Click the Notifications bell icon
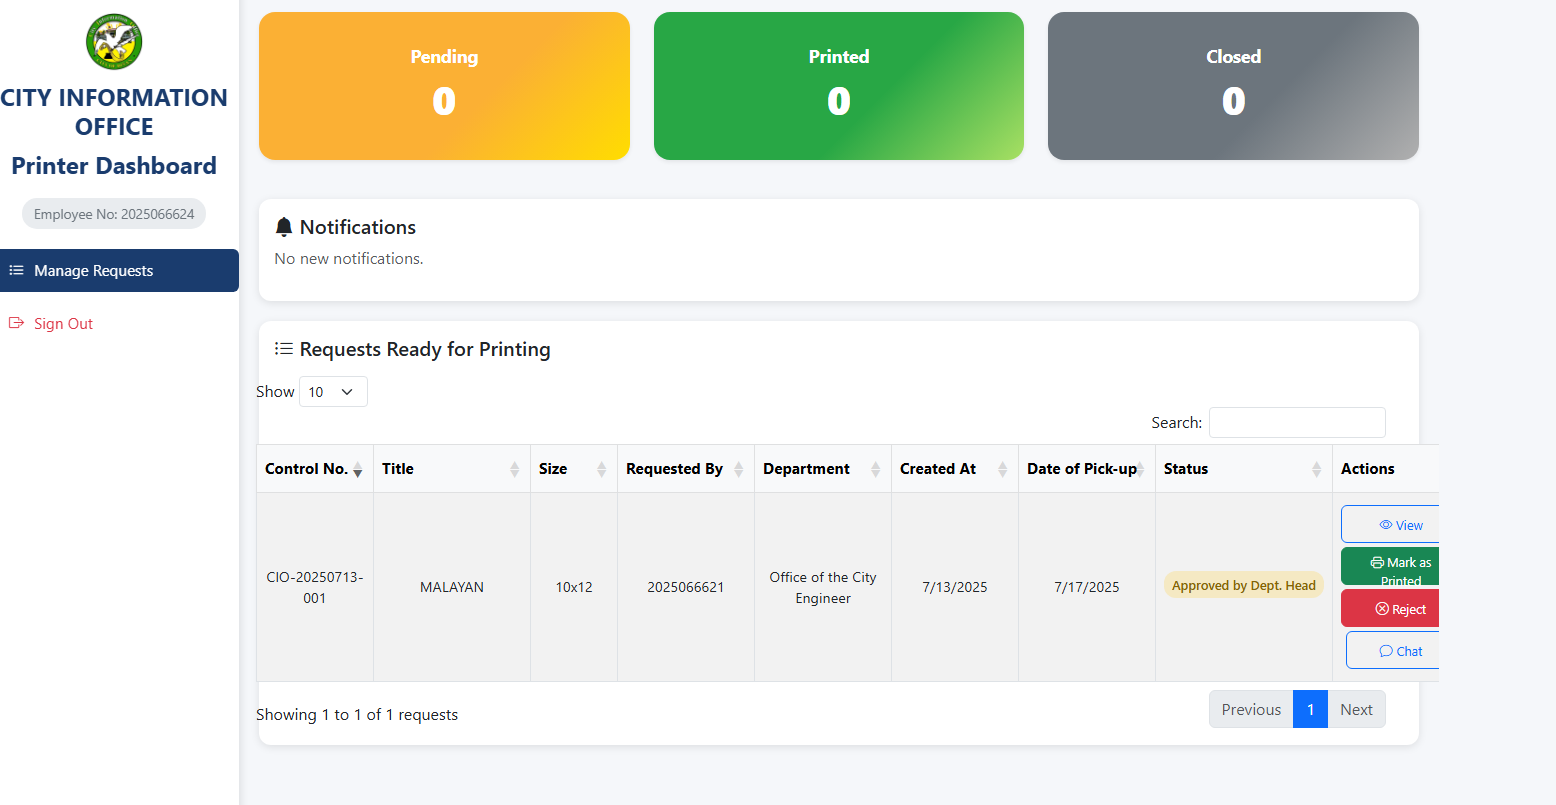 pos(284,227)
